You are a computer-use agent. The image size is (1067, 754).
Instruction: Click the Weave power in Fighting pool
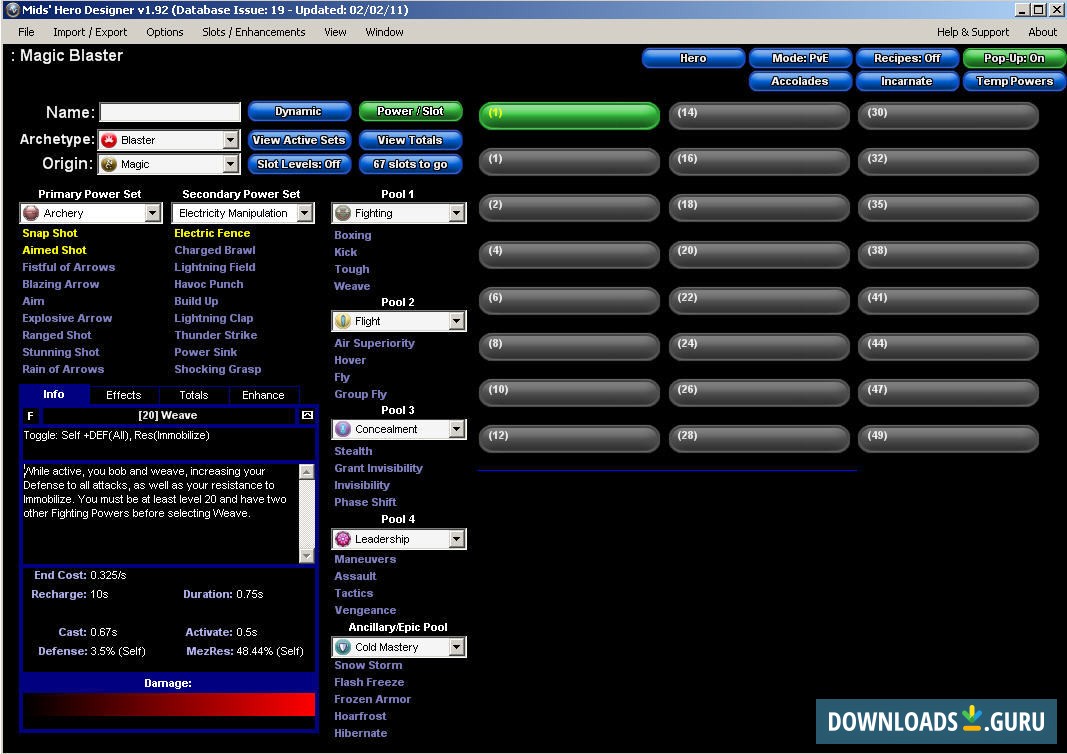click(352, 286)
